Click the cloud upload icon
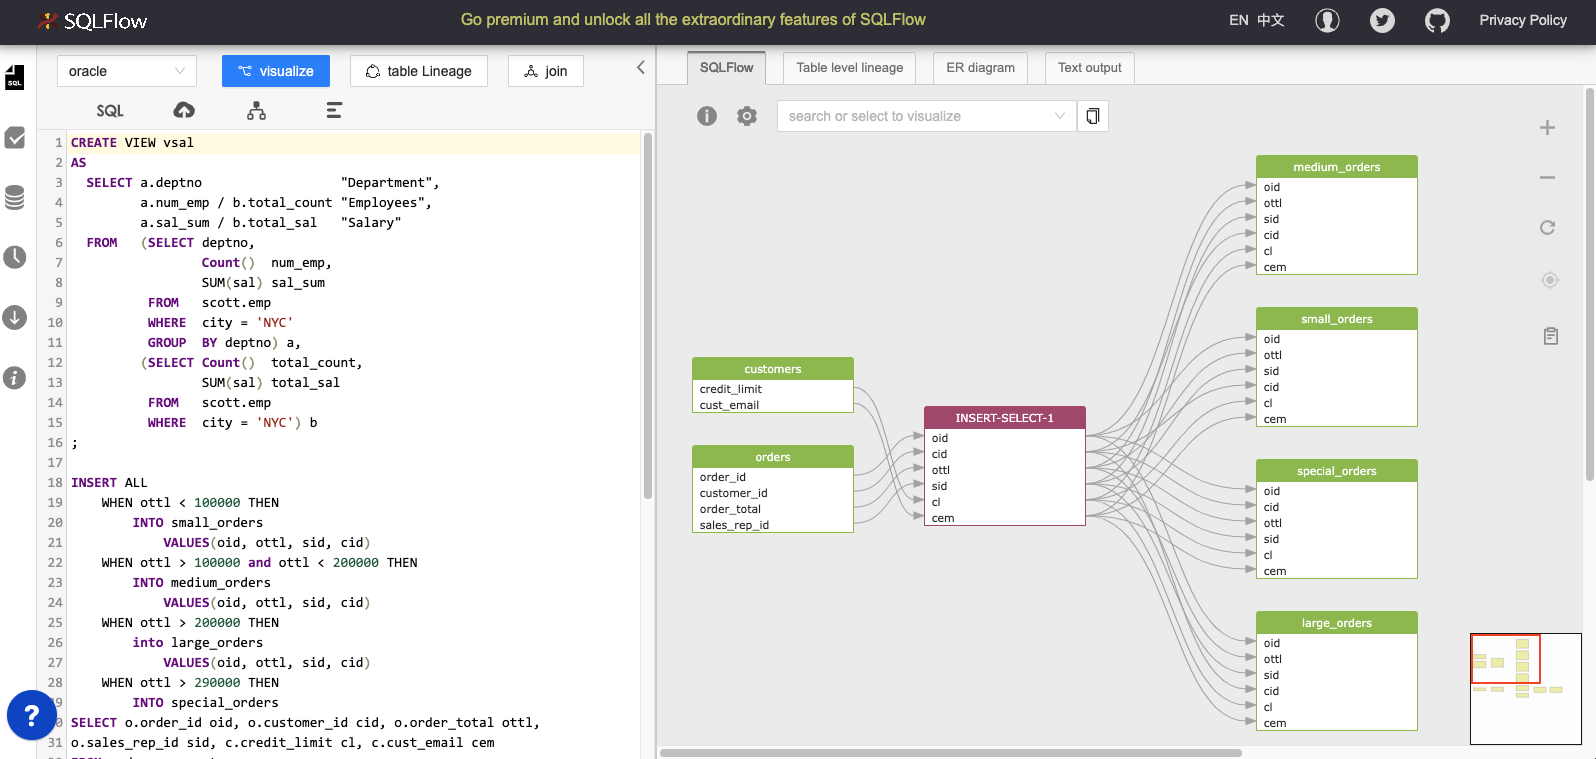The height and width of the screenshot is (759, 1596). point(184,110)
